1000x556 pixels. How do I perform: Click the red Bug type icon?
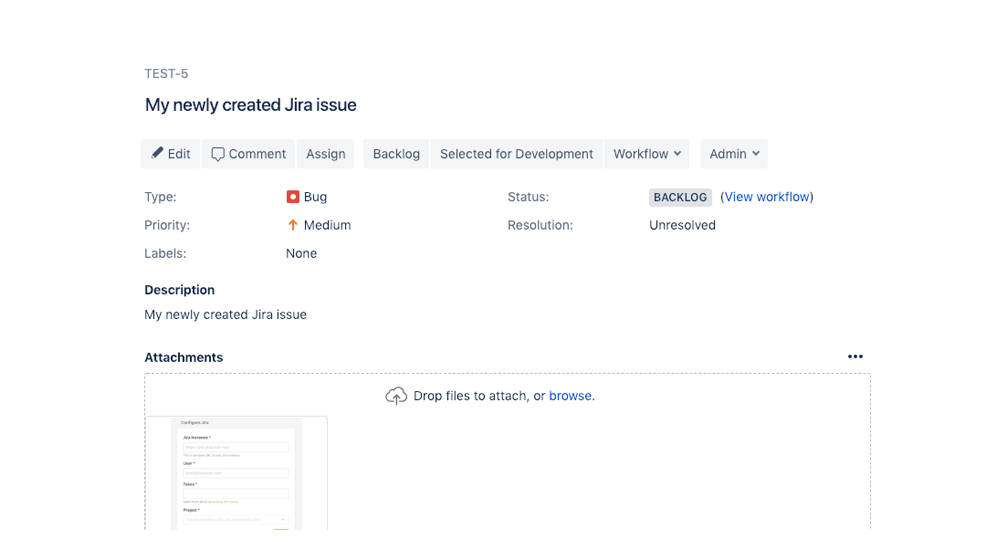pos(293,197)
